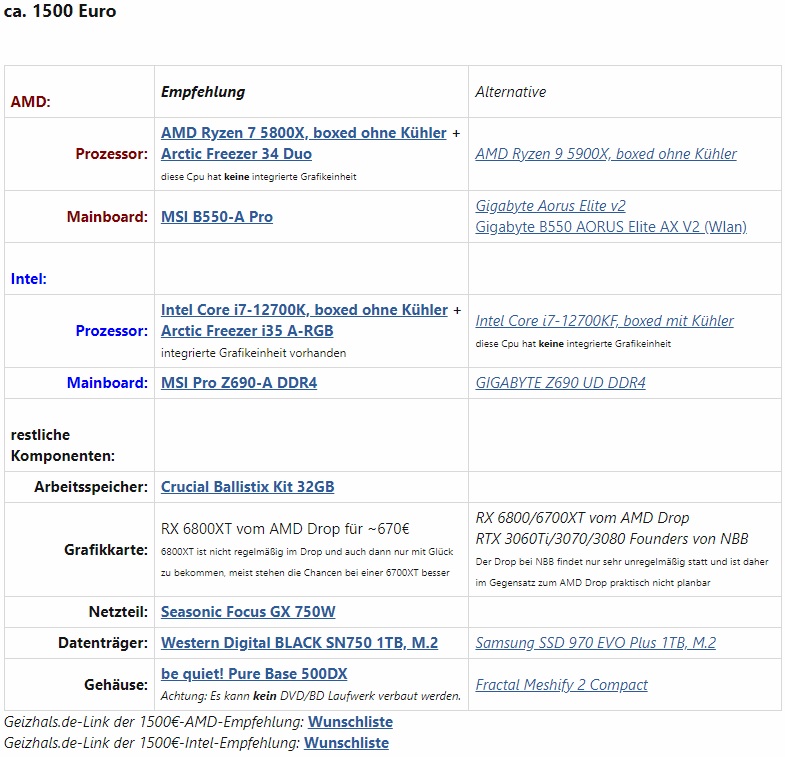Click 'integrierte Grafikeinheit vorhanden' note
785x757 pixels.
(253, 353)
